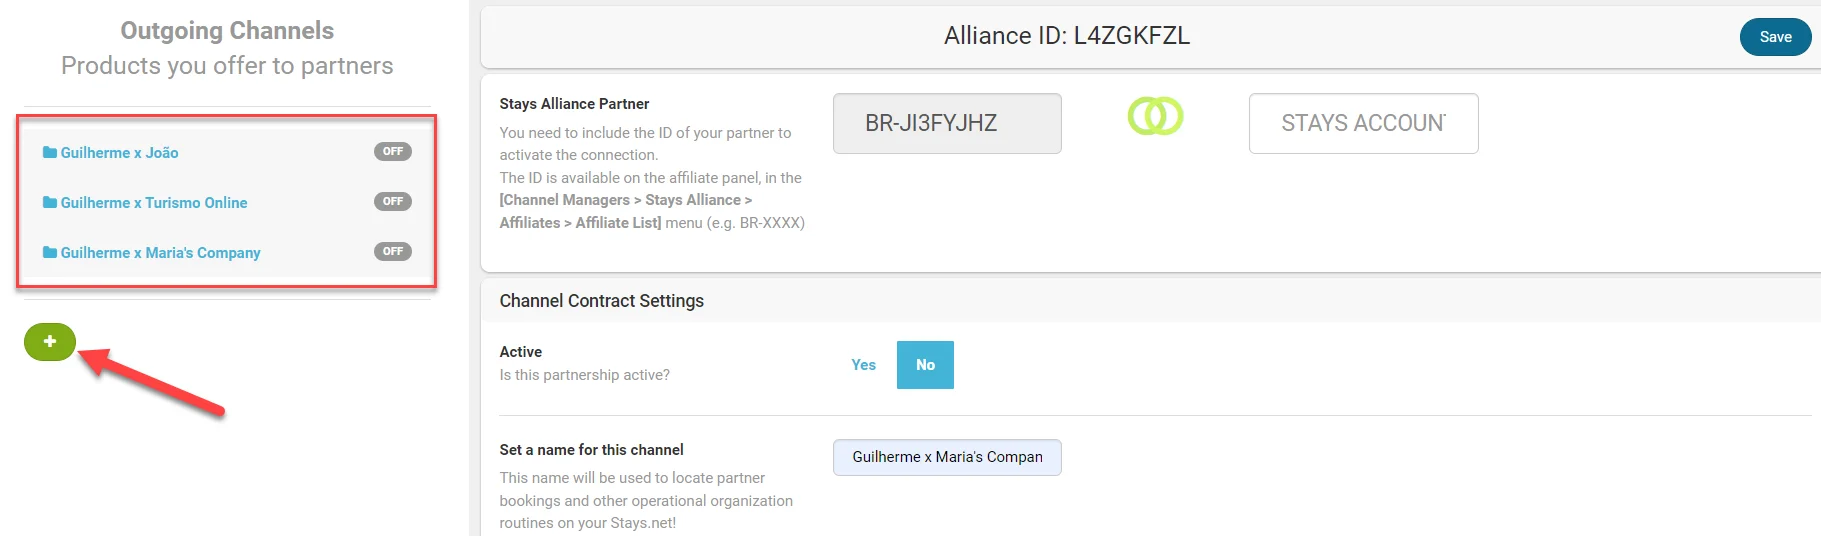Set partnership Active to No

coord(925,365)
